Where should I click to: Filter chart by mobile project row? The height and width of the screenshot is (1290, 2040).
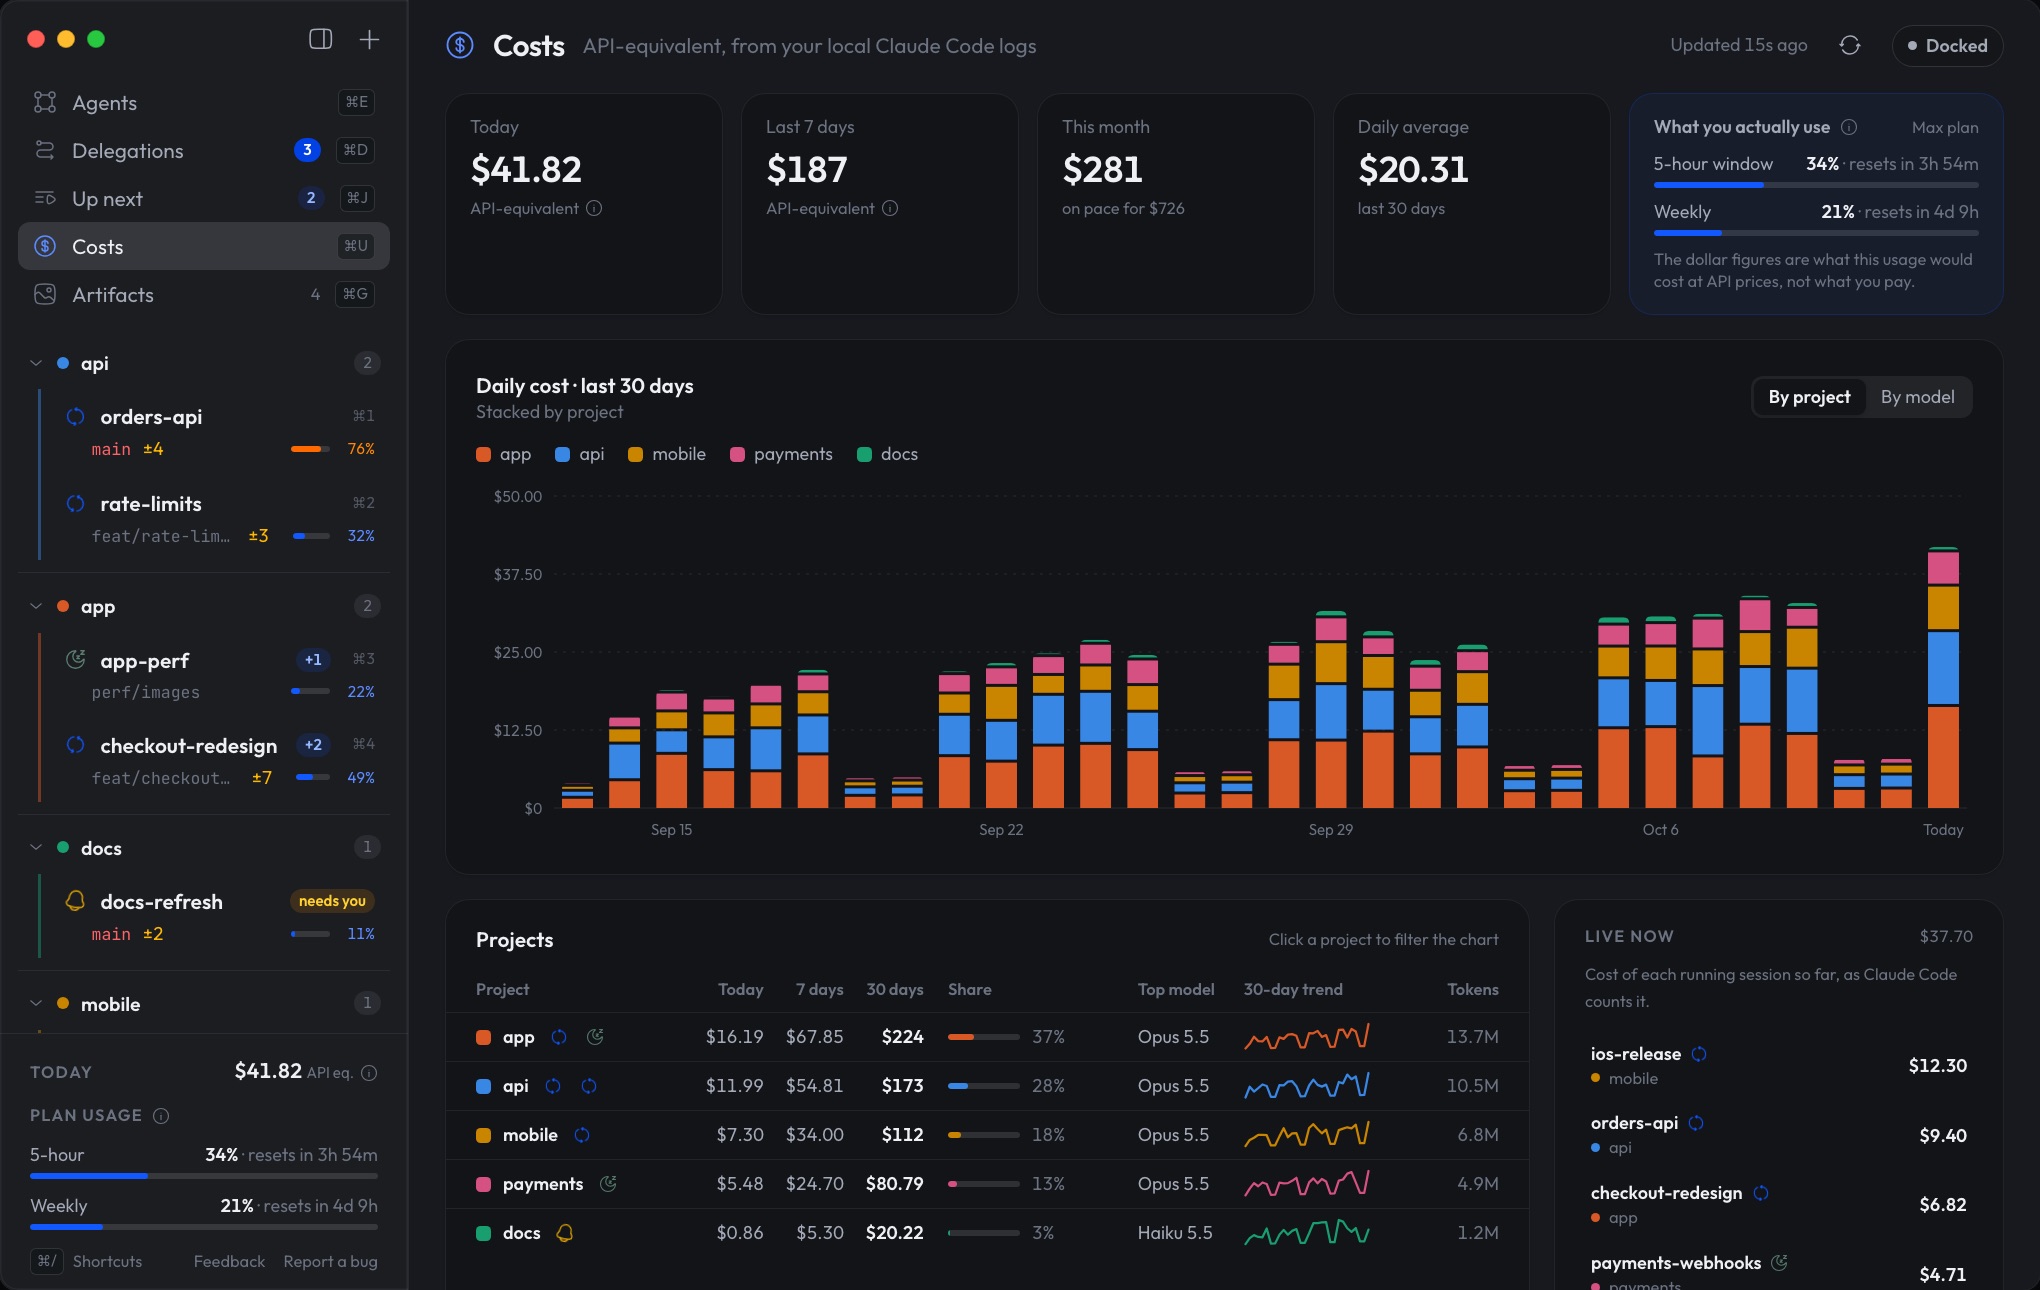987,1135
